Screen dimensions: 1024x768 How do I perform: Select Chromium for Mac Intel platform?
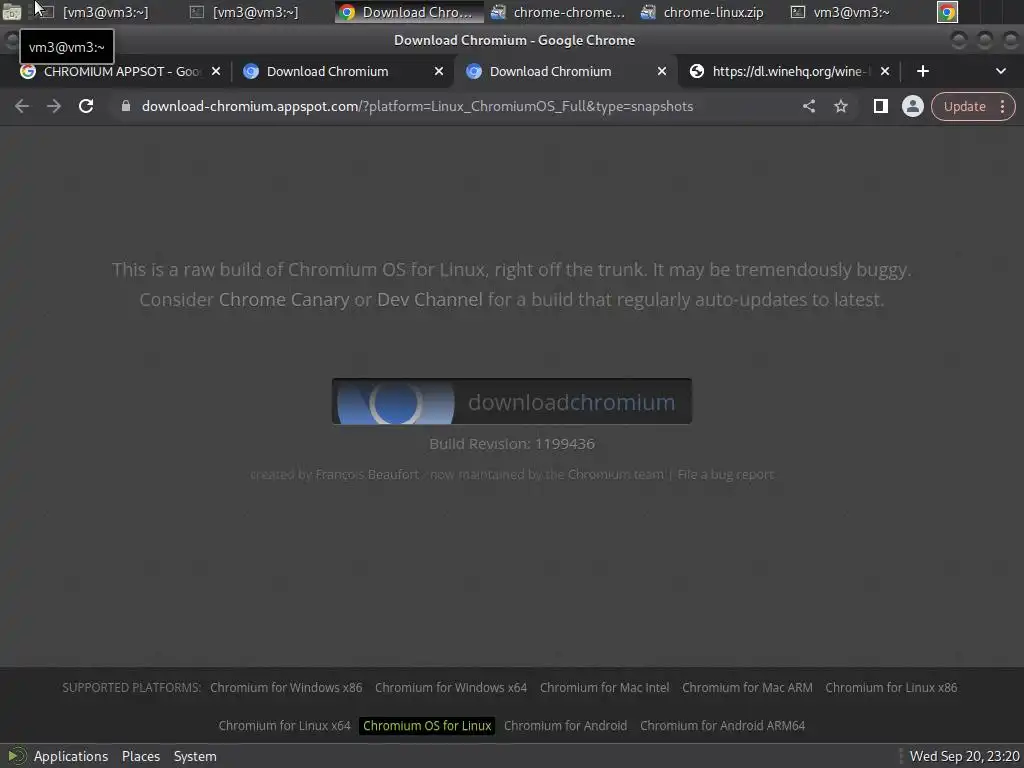coord(604,688)
